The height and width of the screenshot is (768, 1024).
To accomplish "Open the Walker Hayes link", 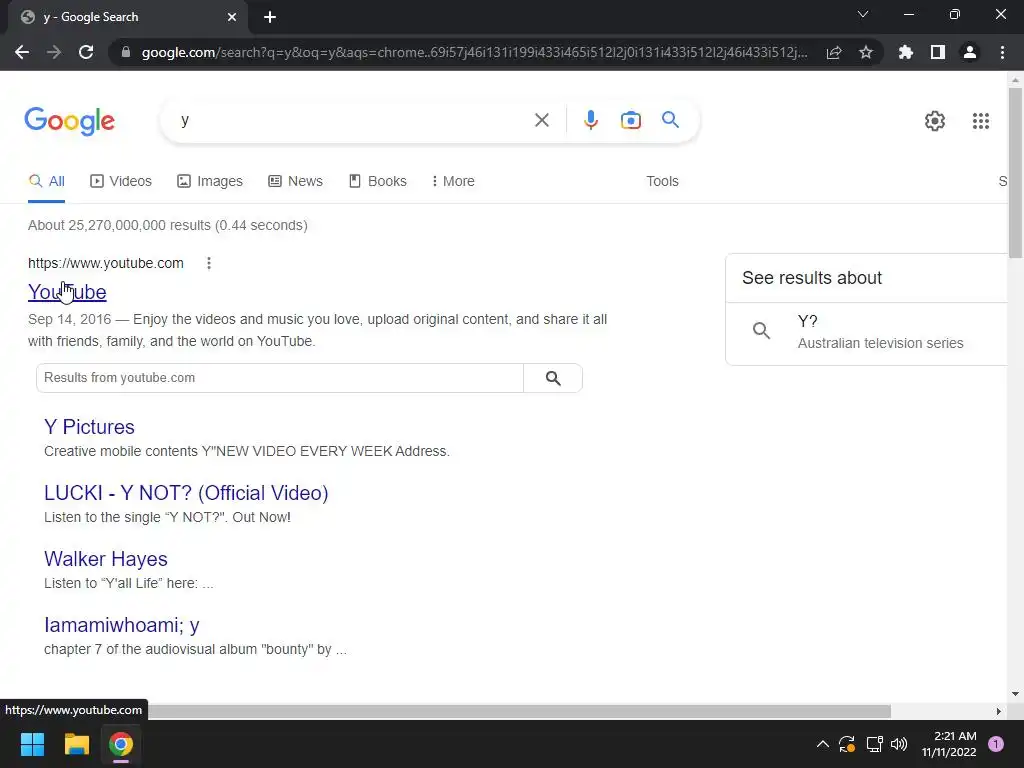I will [106, 559].
